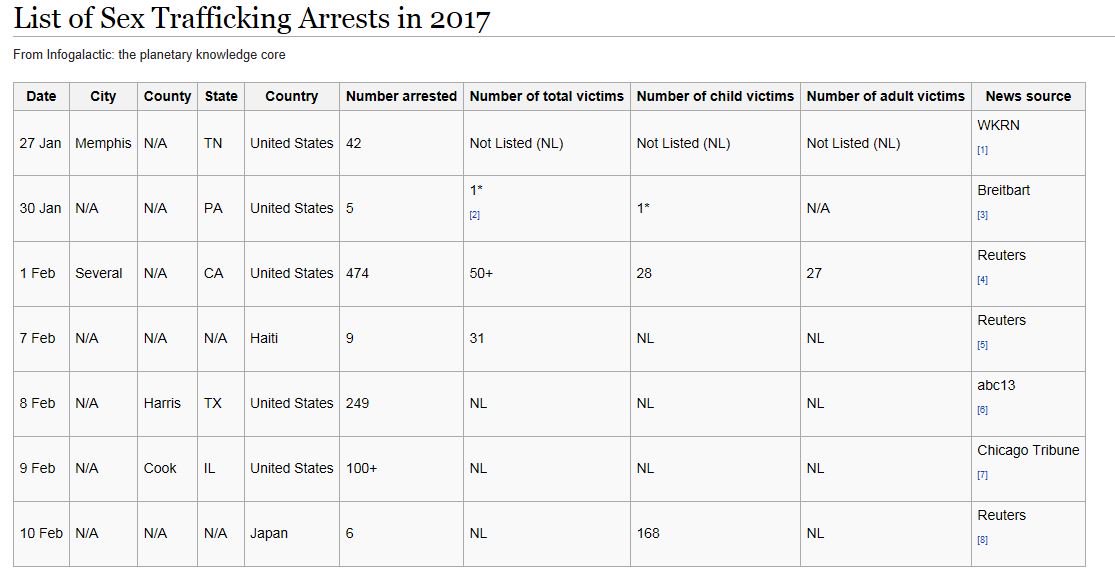Follow citation [3] under Breitbart

click(x=982, y=215)
